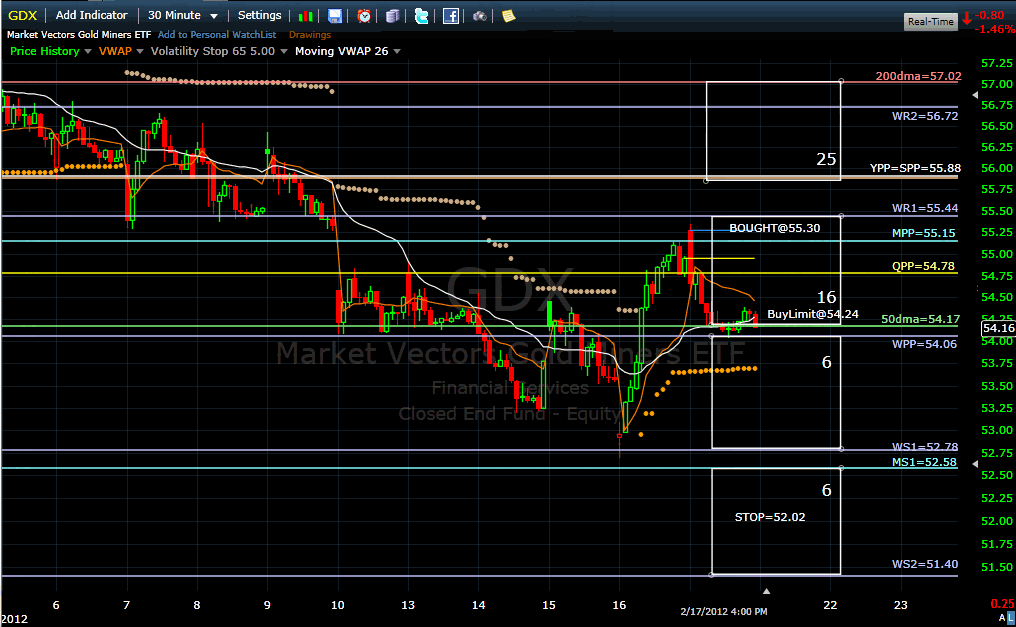Click the green-red bar chart type icon
Image resolution: width=1016 pixels, height=627 pixels.
click(306, 16)
